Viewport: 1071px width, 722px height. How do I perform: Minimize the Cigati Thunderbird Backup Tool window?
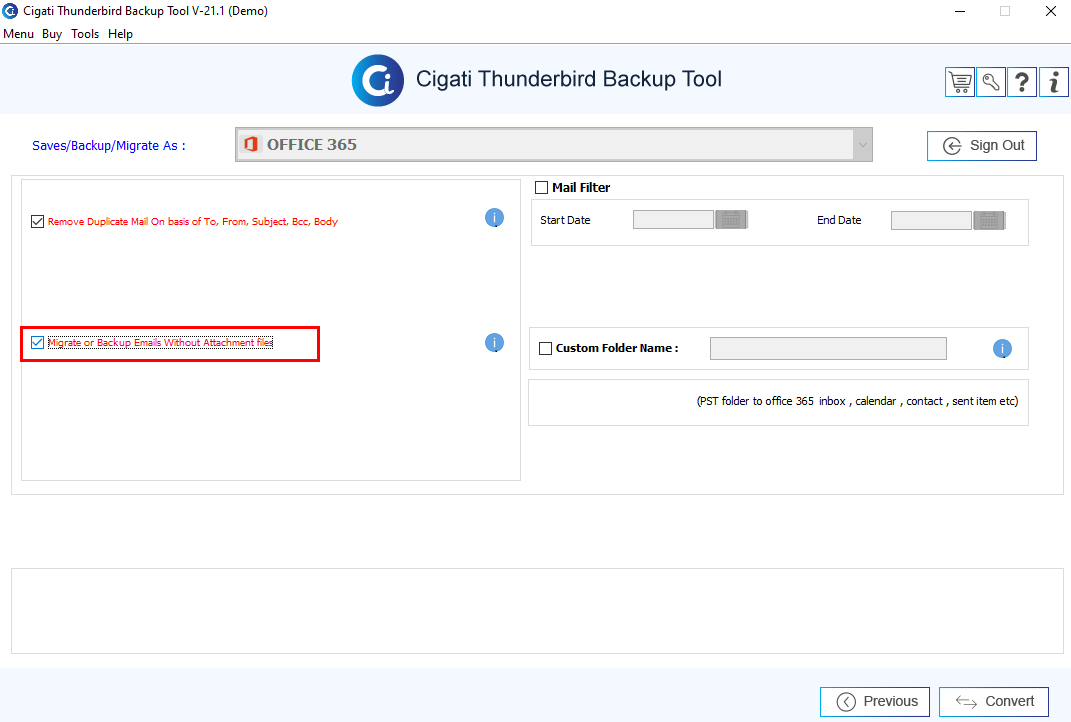[960, 11]
